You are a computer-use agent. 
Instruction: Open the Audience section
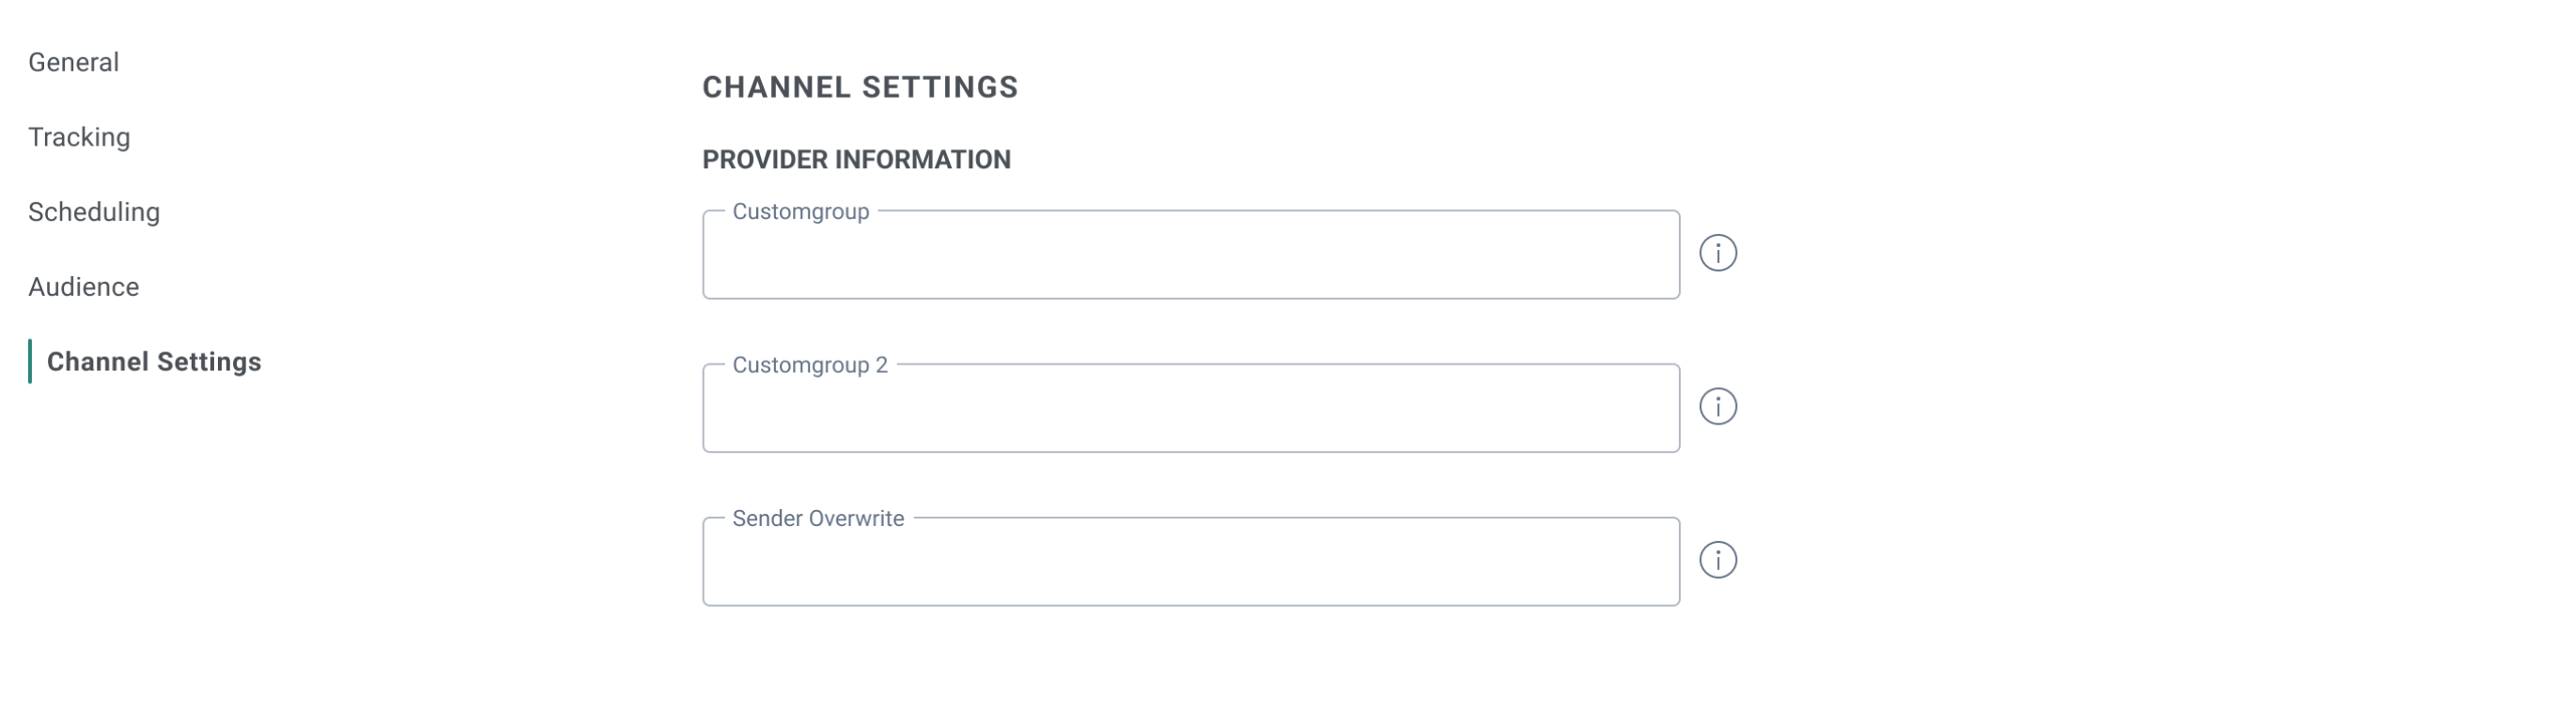pyautogui.click(x=84, y=287)
